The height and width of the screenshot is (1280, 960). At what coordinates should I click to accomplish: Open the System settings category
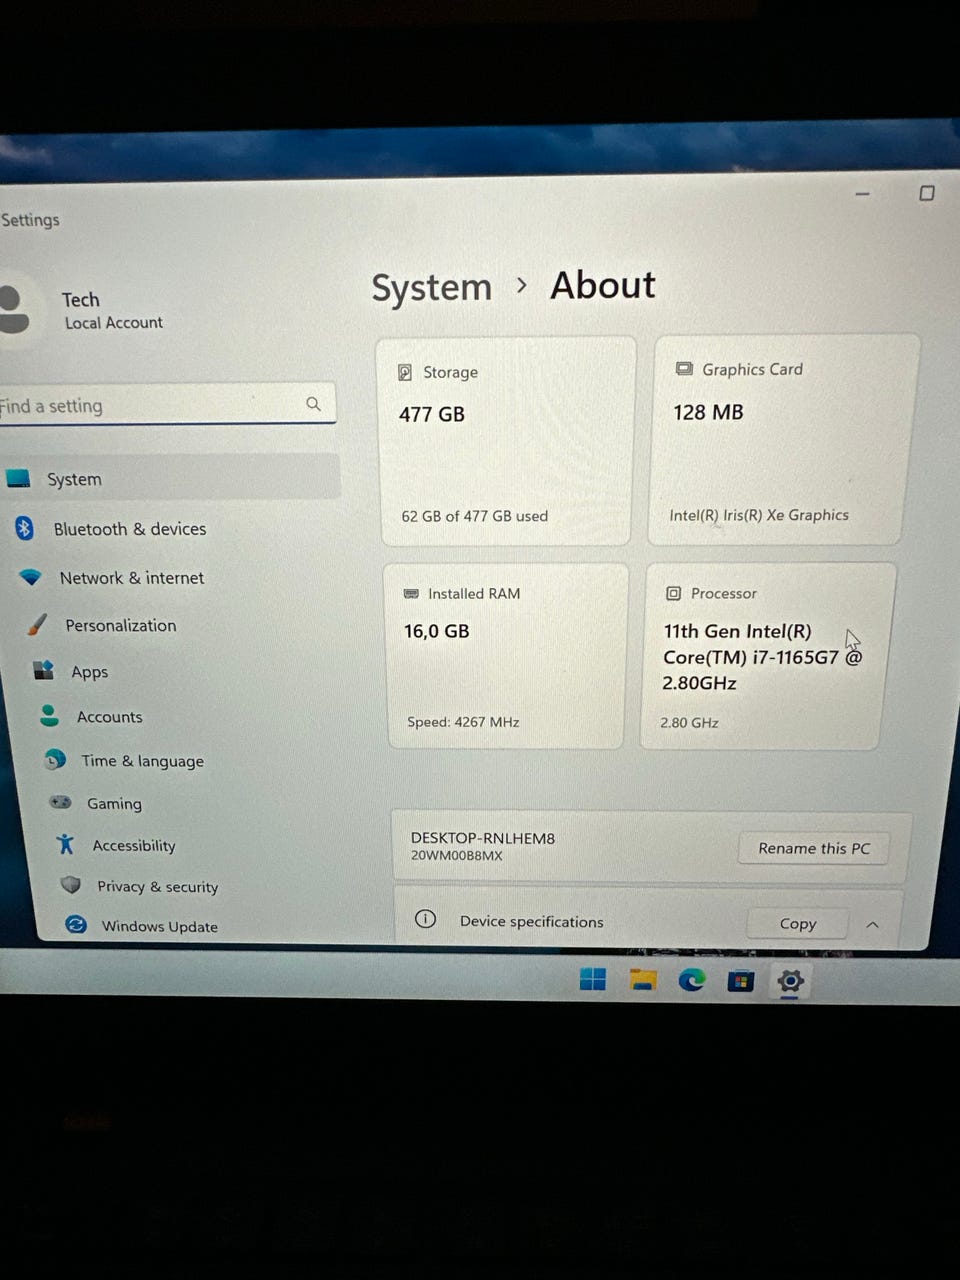pyautogui.click(x=170, y=478)
